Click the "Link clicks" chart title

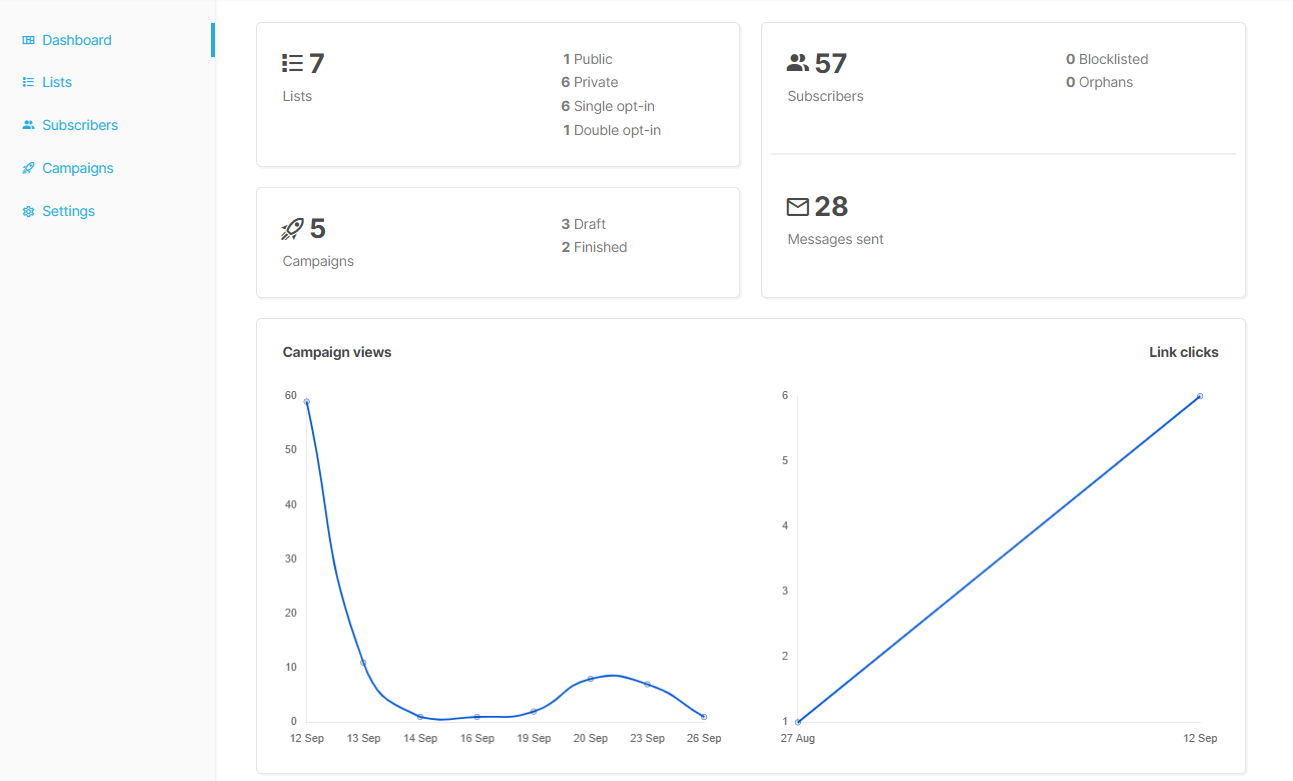click(x=1184, y=352)
